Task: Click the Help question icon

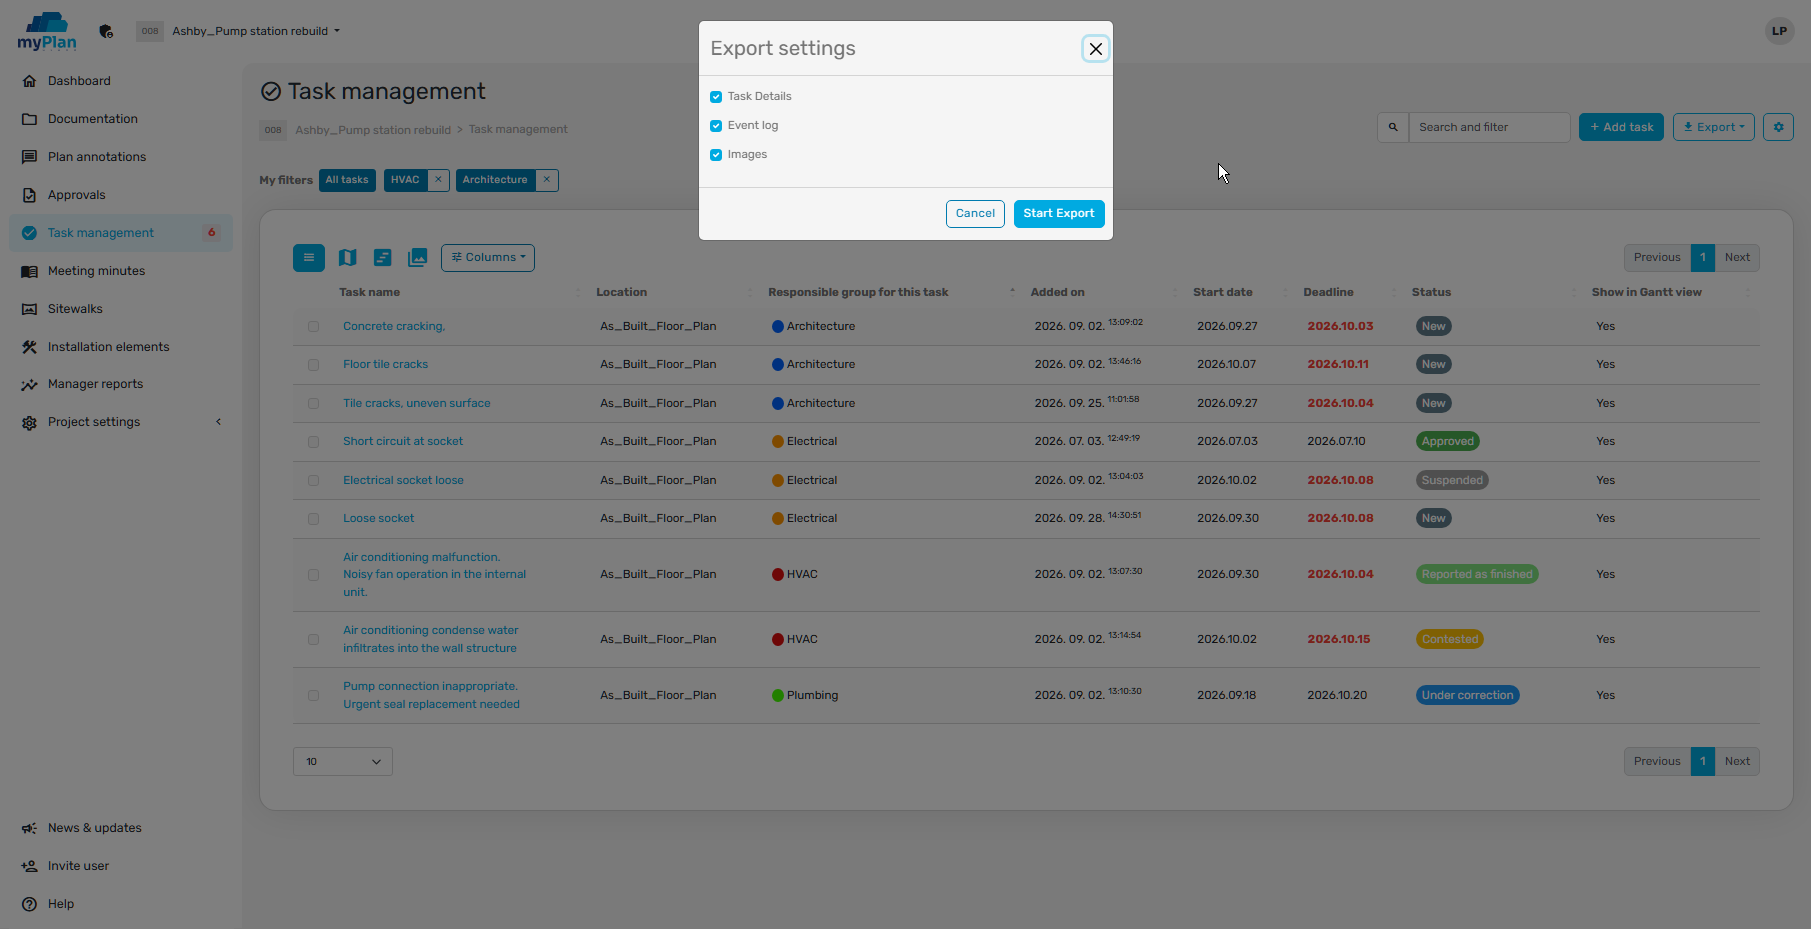Action: pyautogui.click(x=29, y=904)
